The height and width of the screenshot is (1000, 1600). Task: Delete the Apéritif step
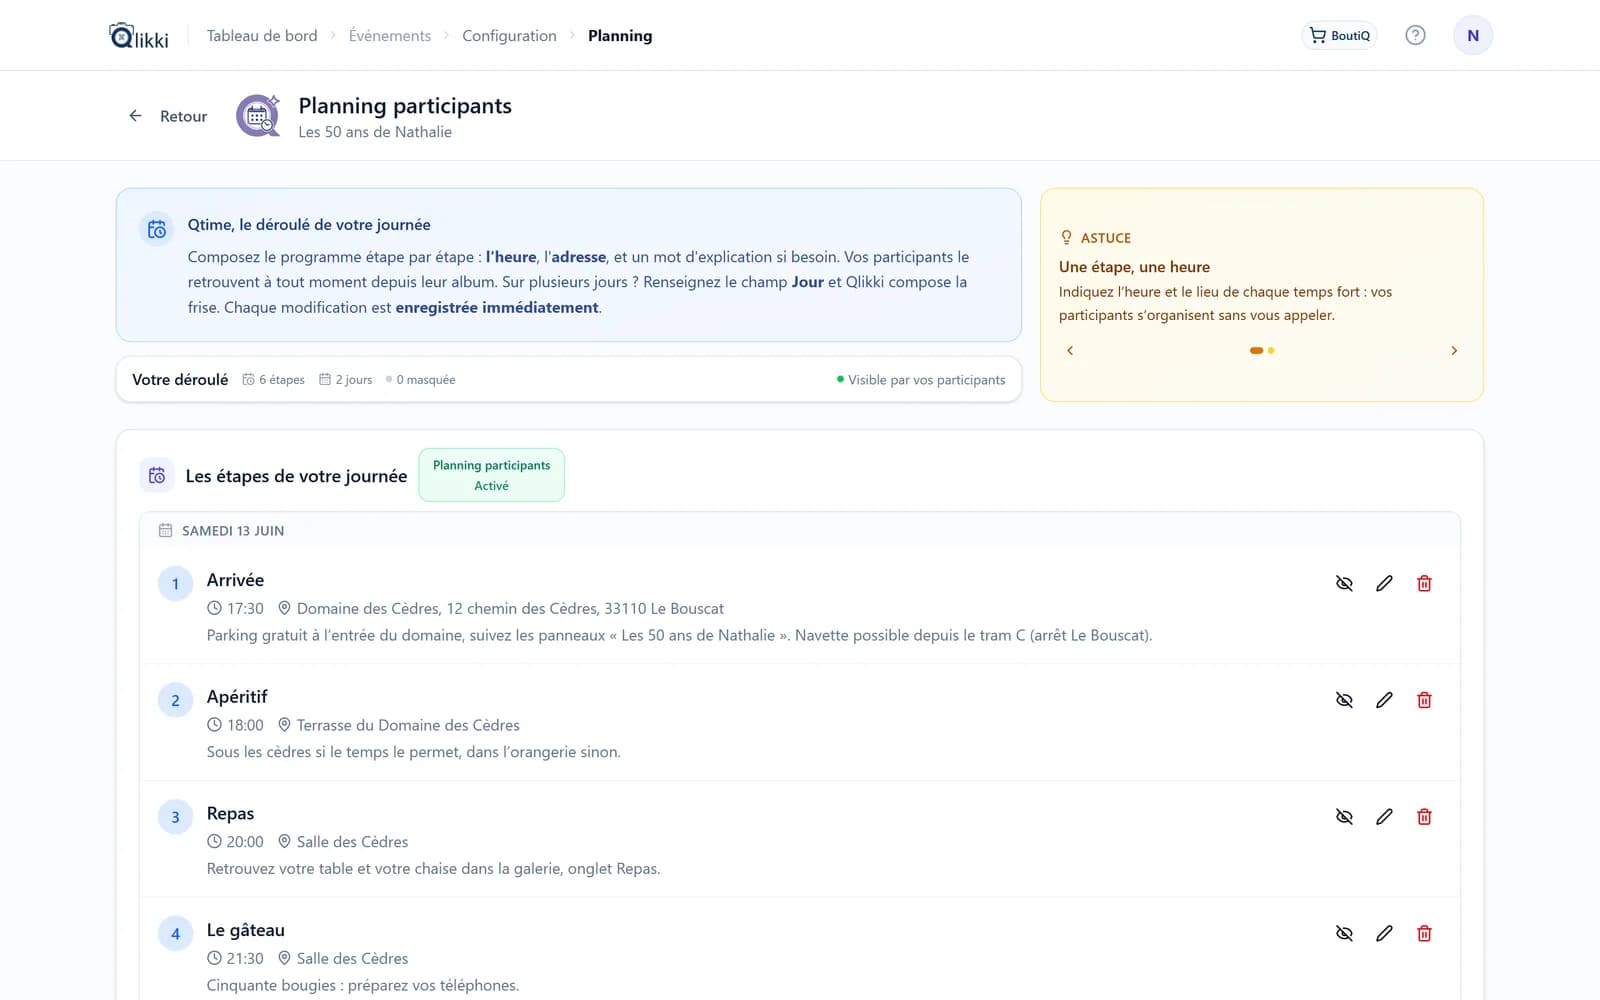(x=1424, y=700)
